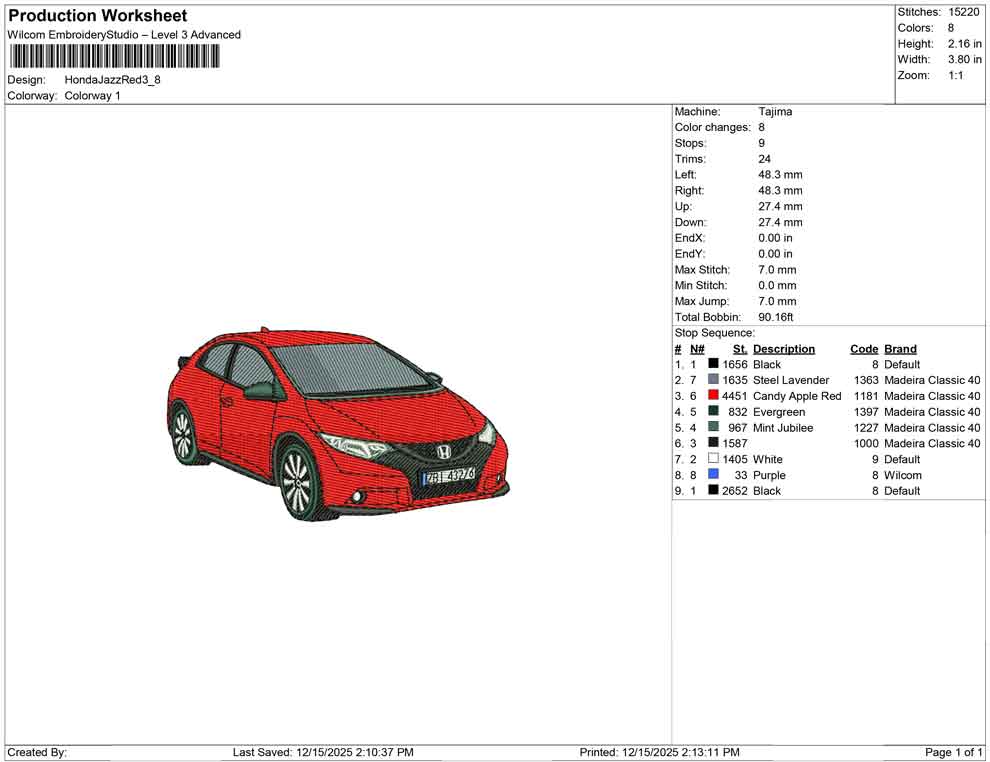Click the embroidered Honda car preview

coord(340,420)
